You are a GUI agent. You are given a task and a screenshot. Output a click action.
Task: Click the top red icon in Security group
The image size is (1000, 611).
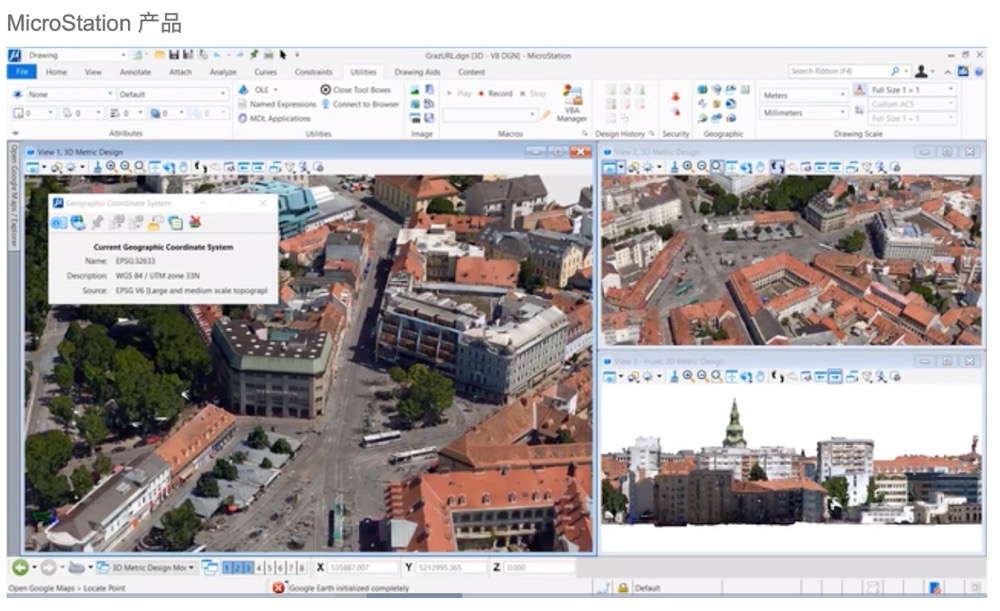point(675,96)
